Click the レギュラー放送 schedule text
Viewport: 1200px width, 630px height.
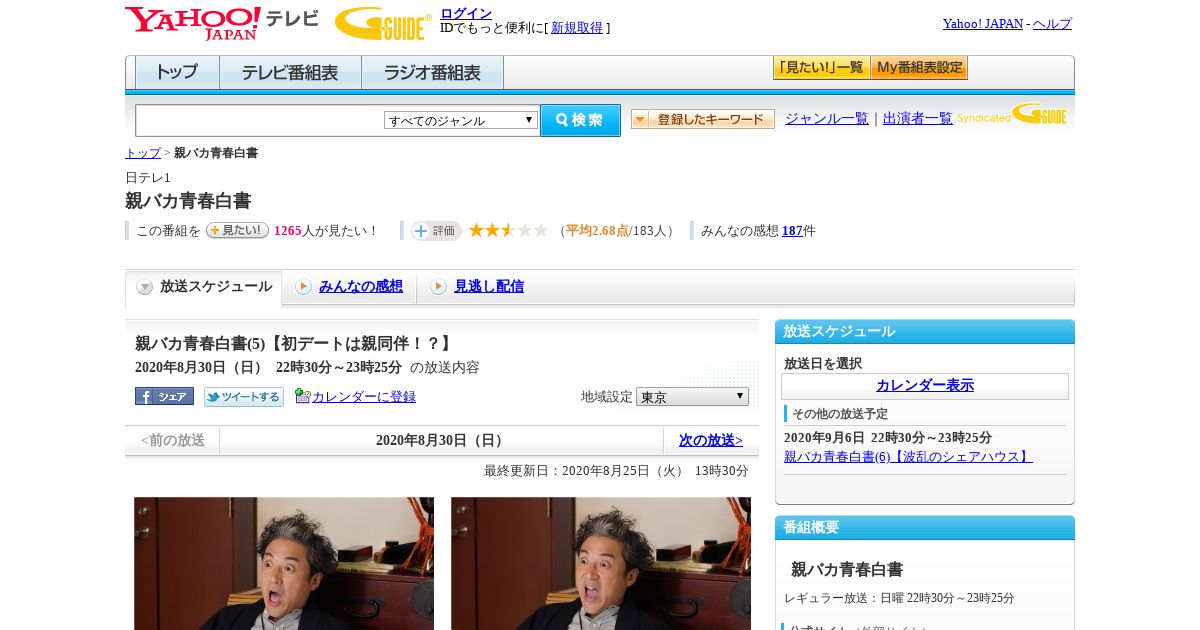click(899, 598)
